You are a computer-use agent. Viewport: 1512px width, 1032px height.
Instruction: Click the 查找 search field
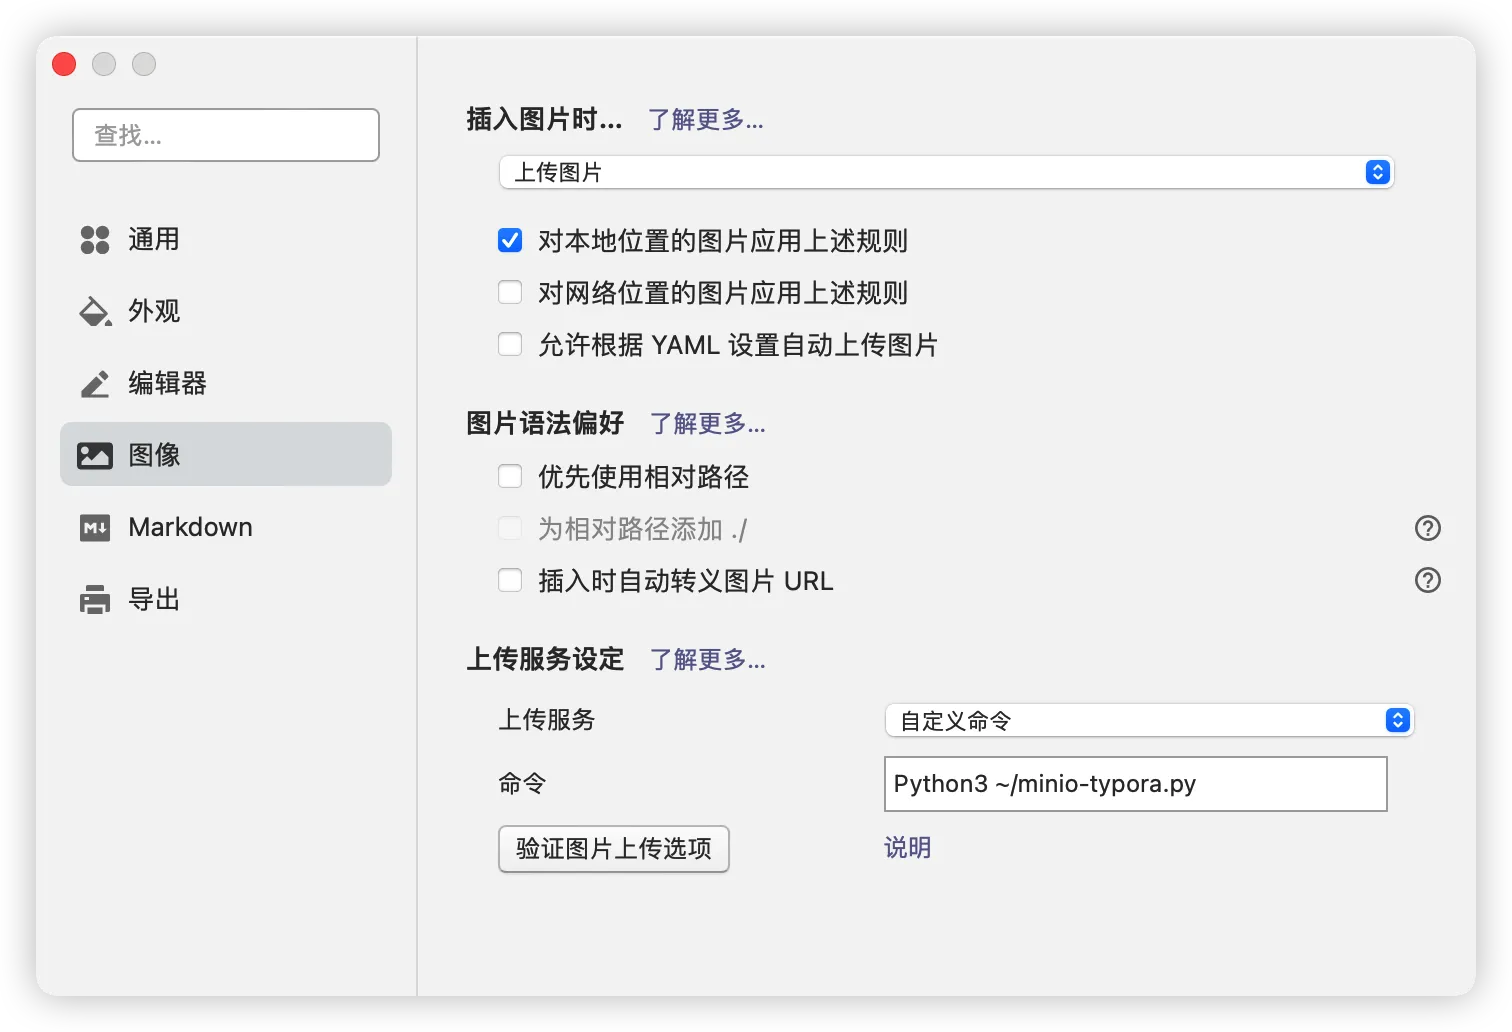point(226,135)
